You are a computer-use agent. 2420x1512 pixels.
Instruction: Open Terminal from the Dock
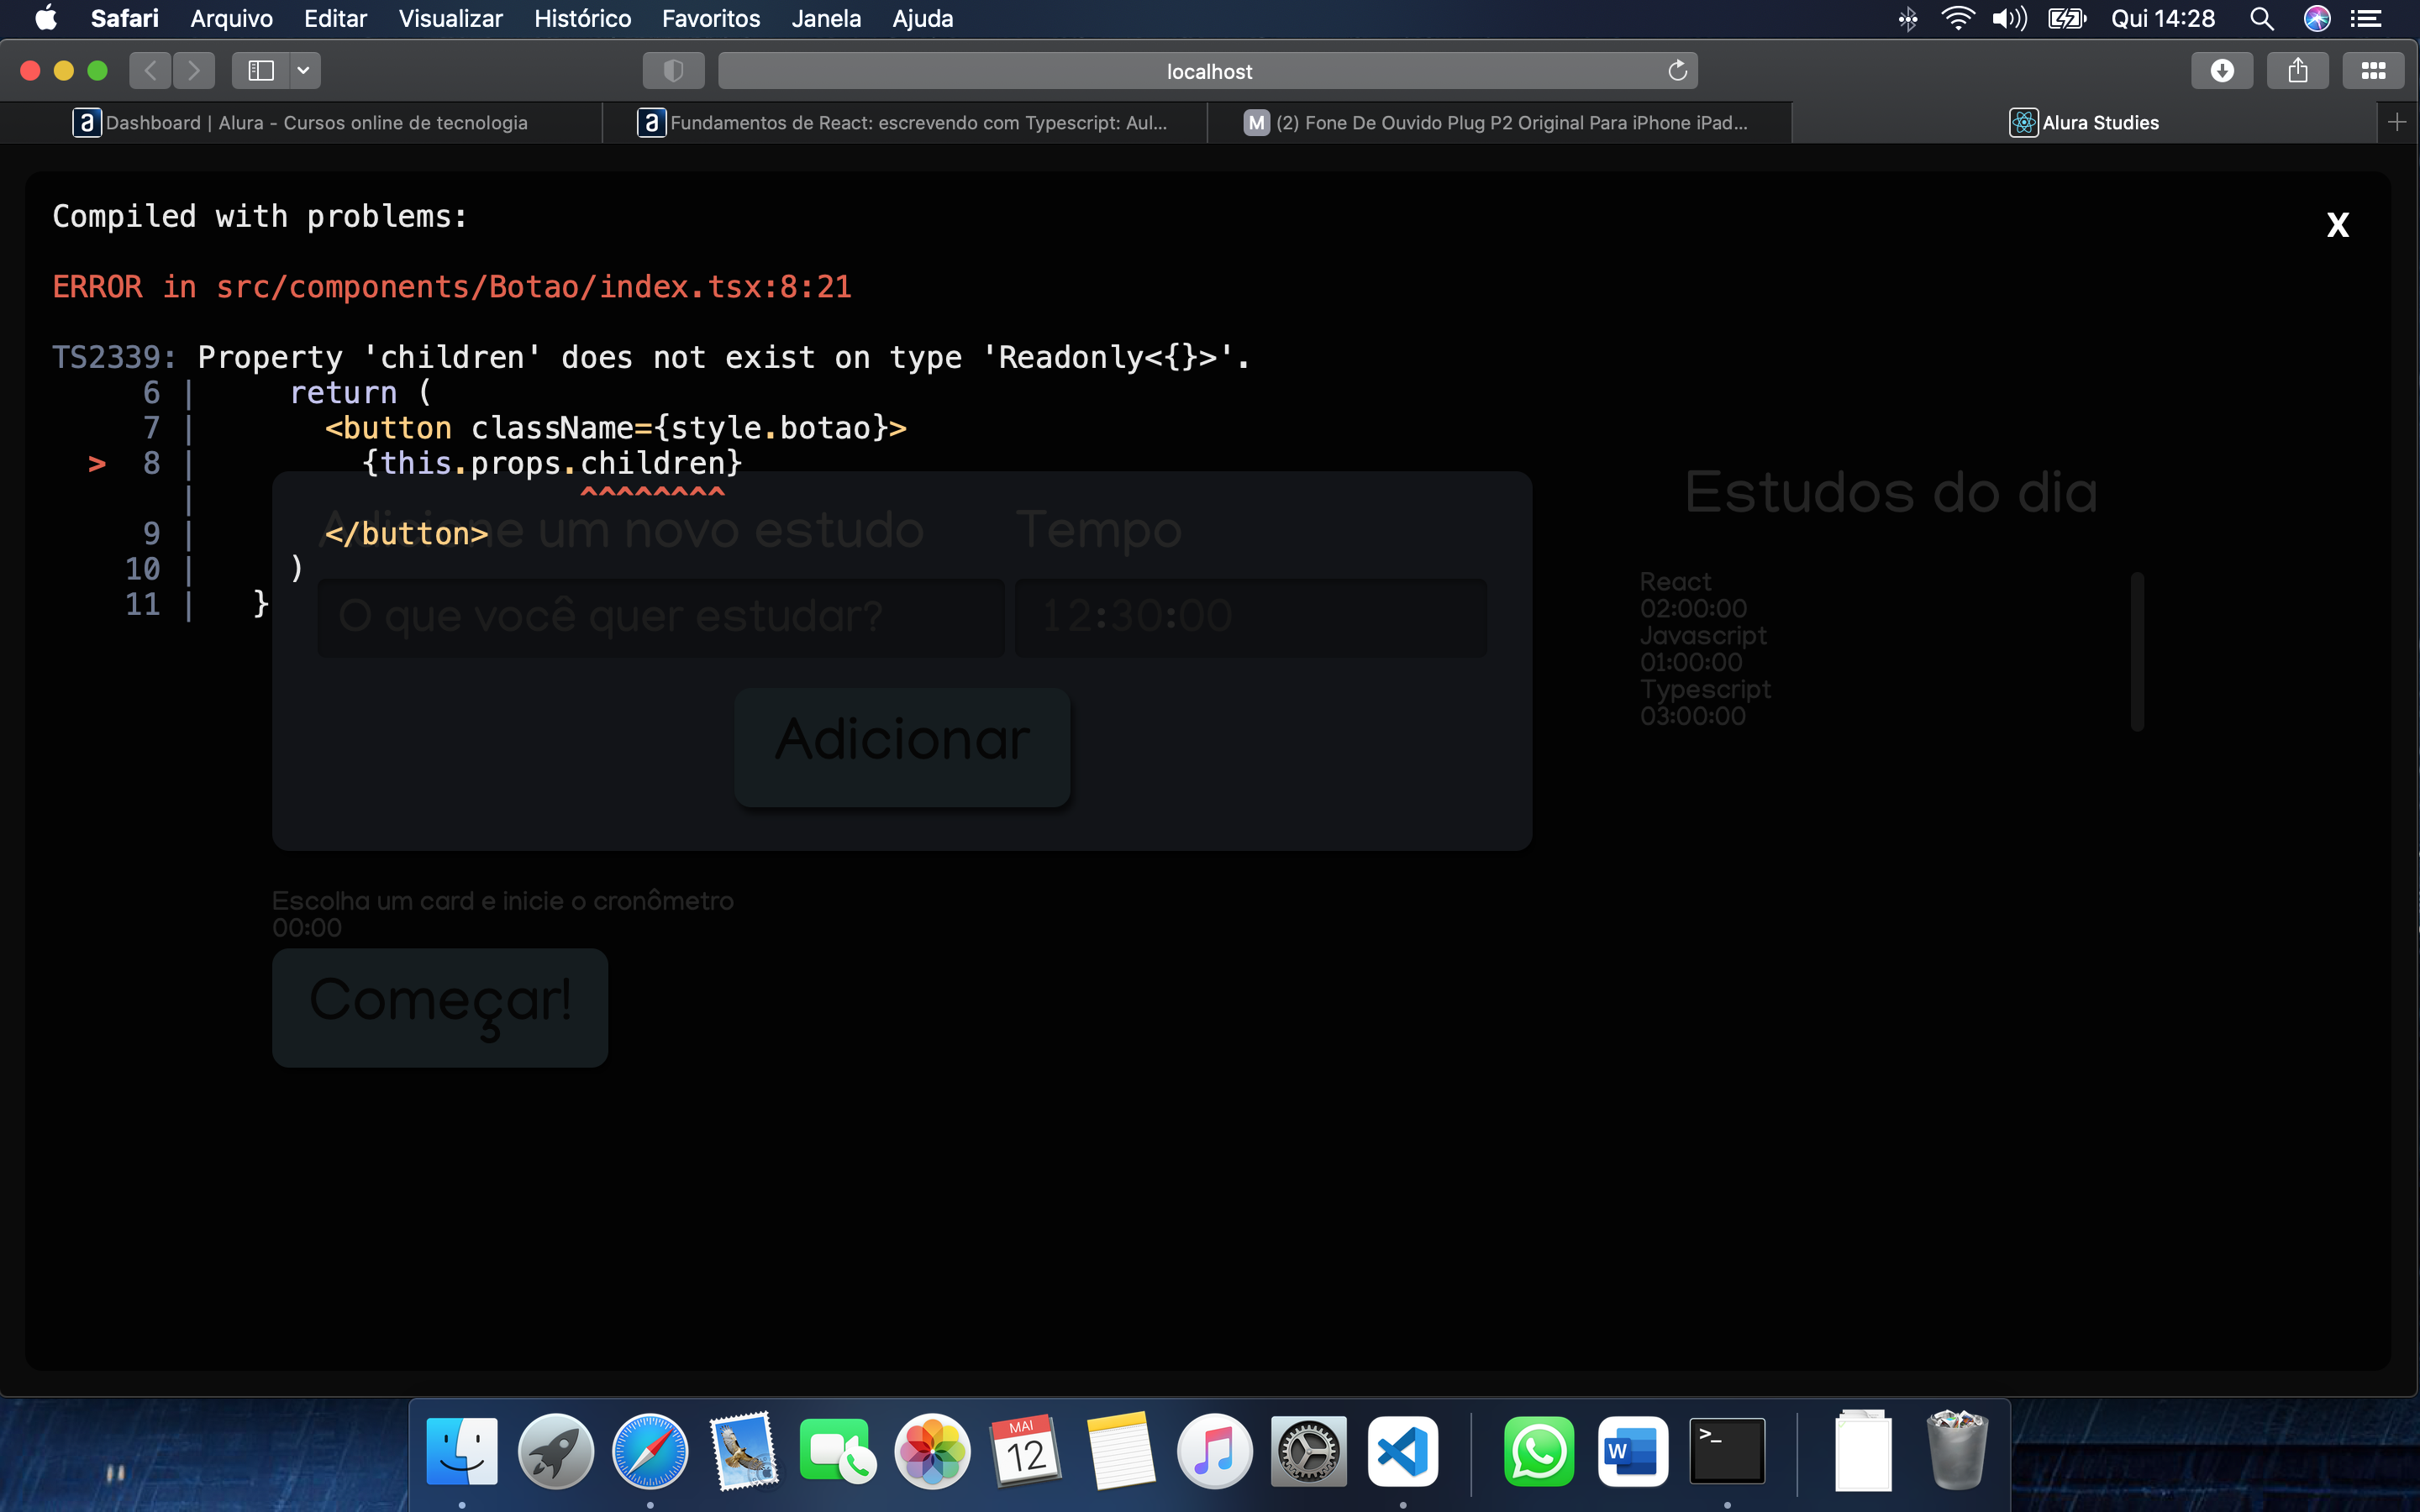1727,1451
